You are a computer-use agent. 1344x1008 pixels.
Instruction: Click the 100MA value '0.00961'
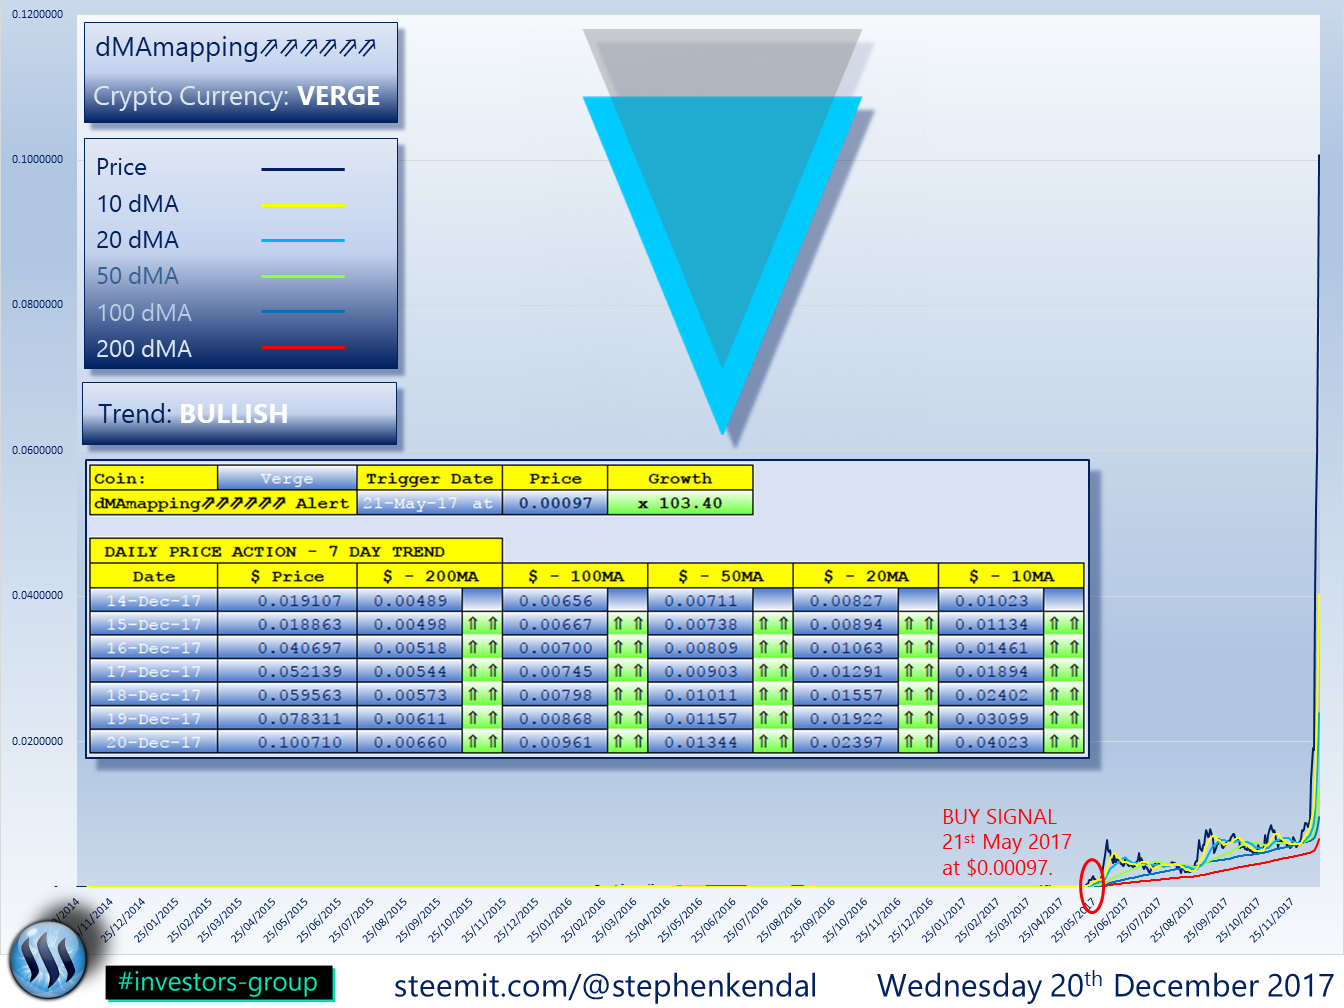(555, 742)
